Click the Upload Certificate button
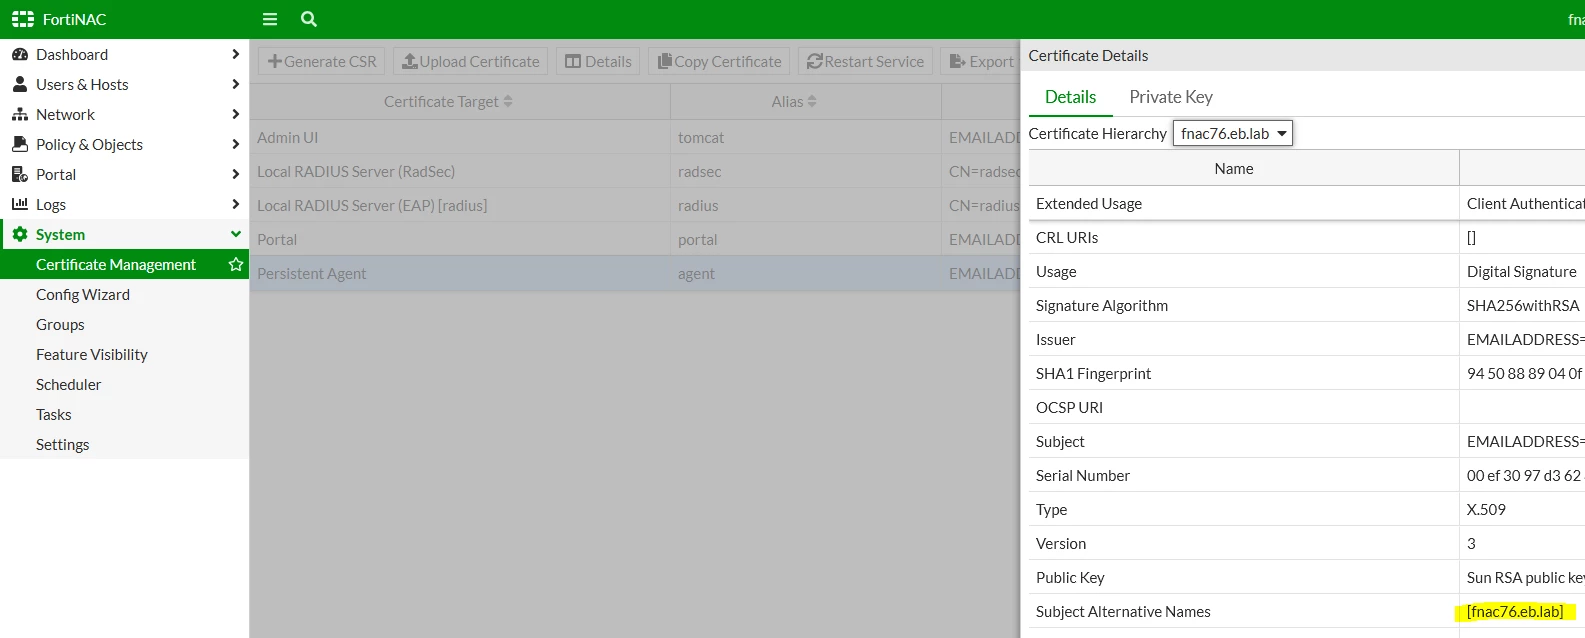This screenshot has height=638, width=1585. pyautogui.click(x=470, y=61)
